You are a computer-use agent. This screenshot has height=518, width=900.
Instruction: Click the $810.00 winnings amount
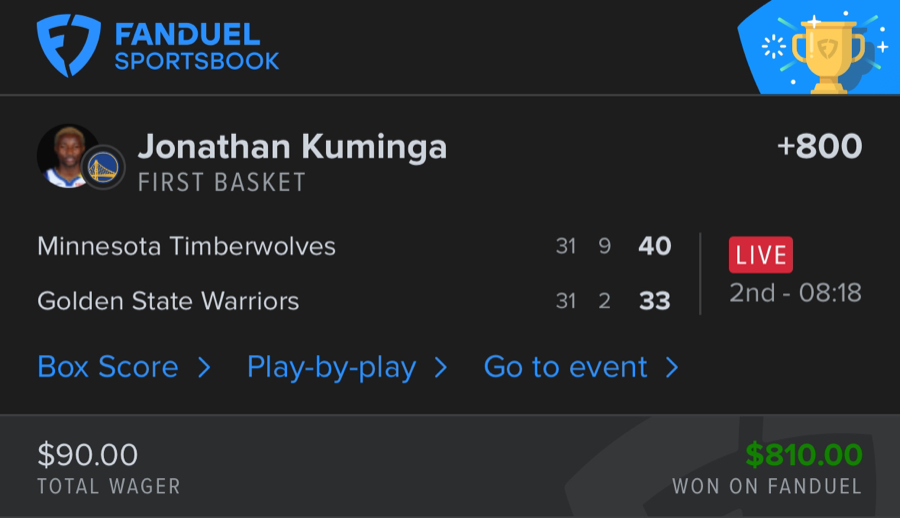click(x=804, y=456)
